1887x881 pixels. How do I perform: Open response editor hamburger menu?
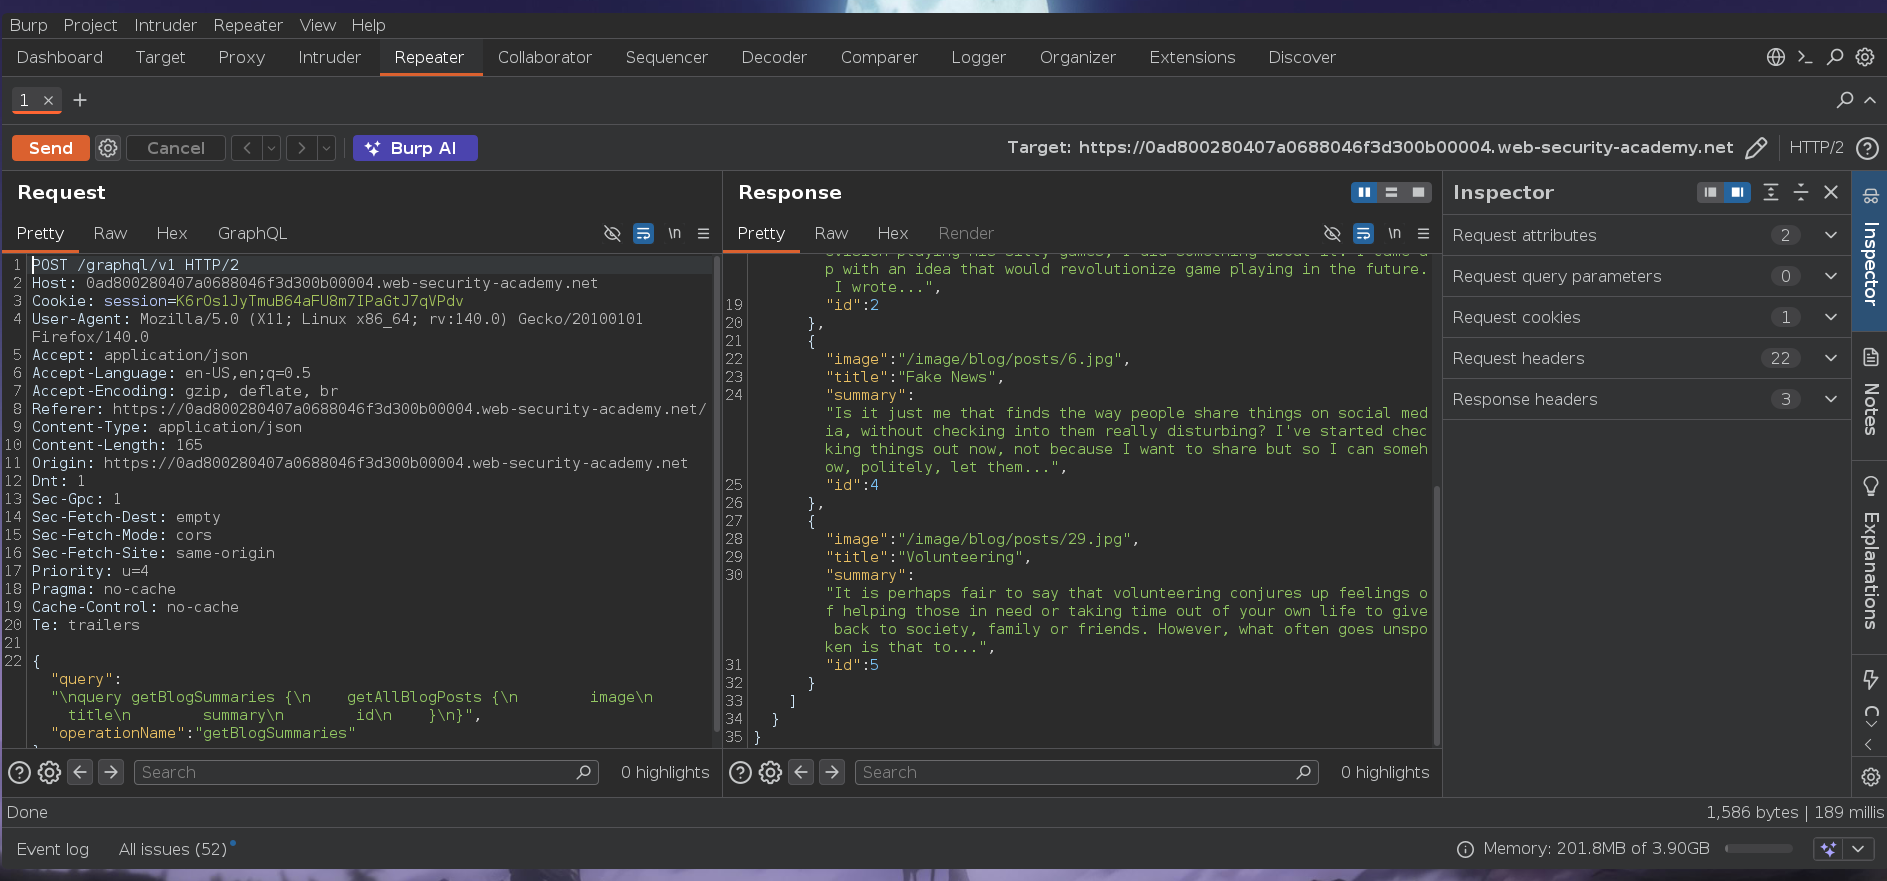(x=1424, y=233)
